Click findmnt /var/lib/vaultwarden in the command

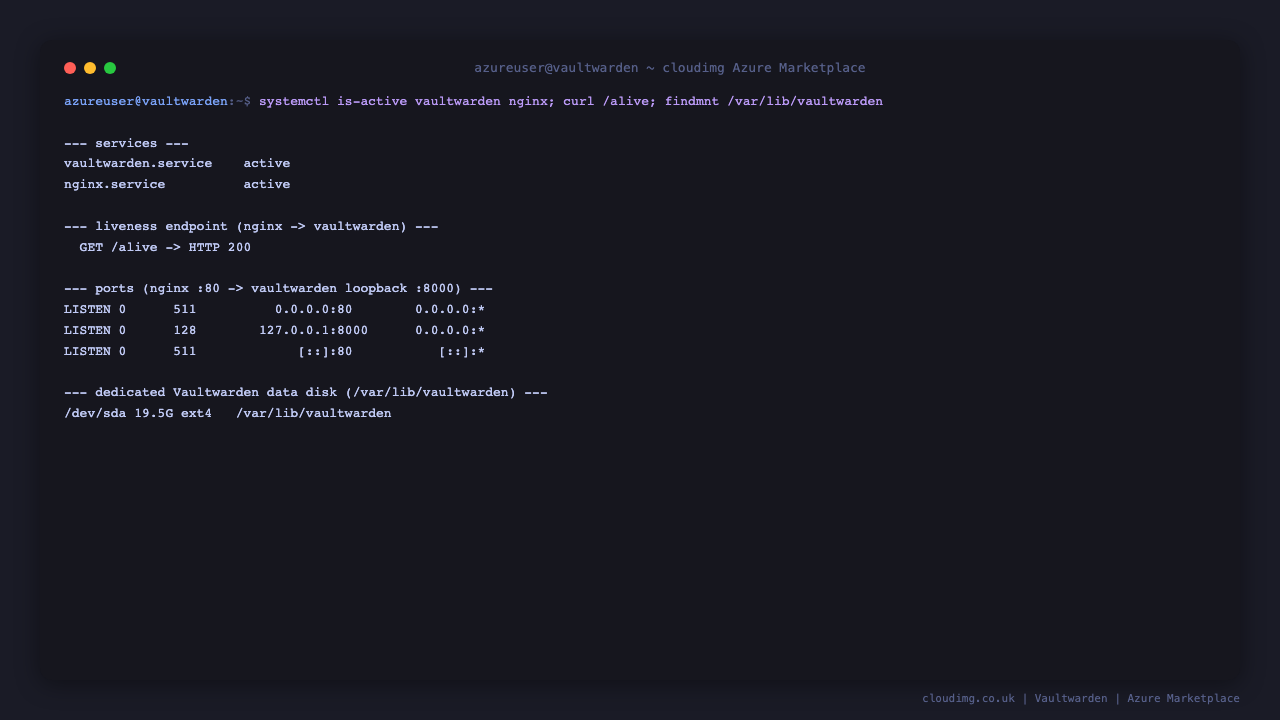click(x=774, y=101)
